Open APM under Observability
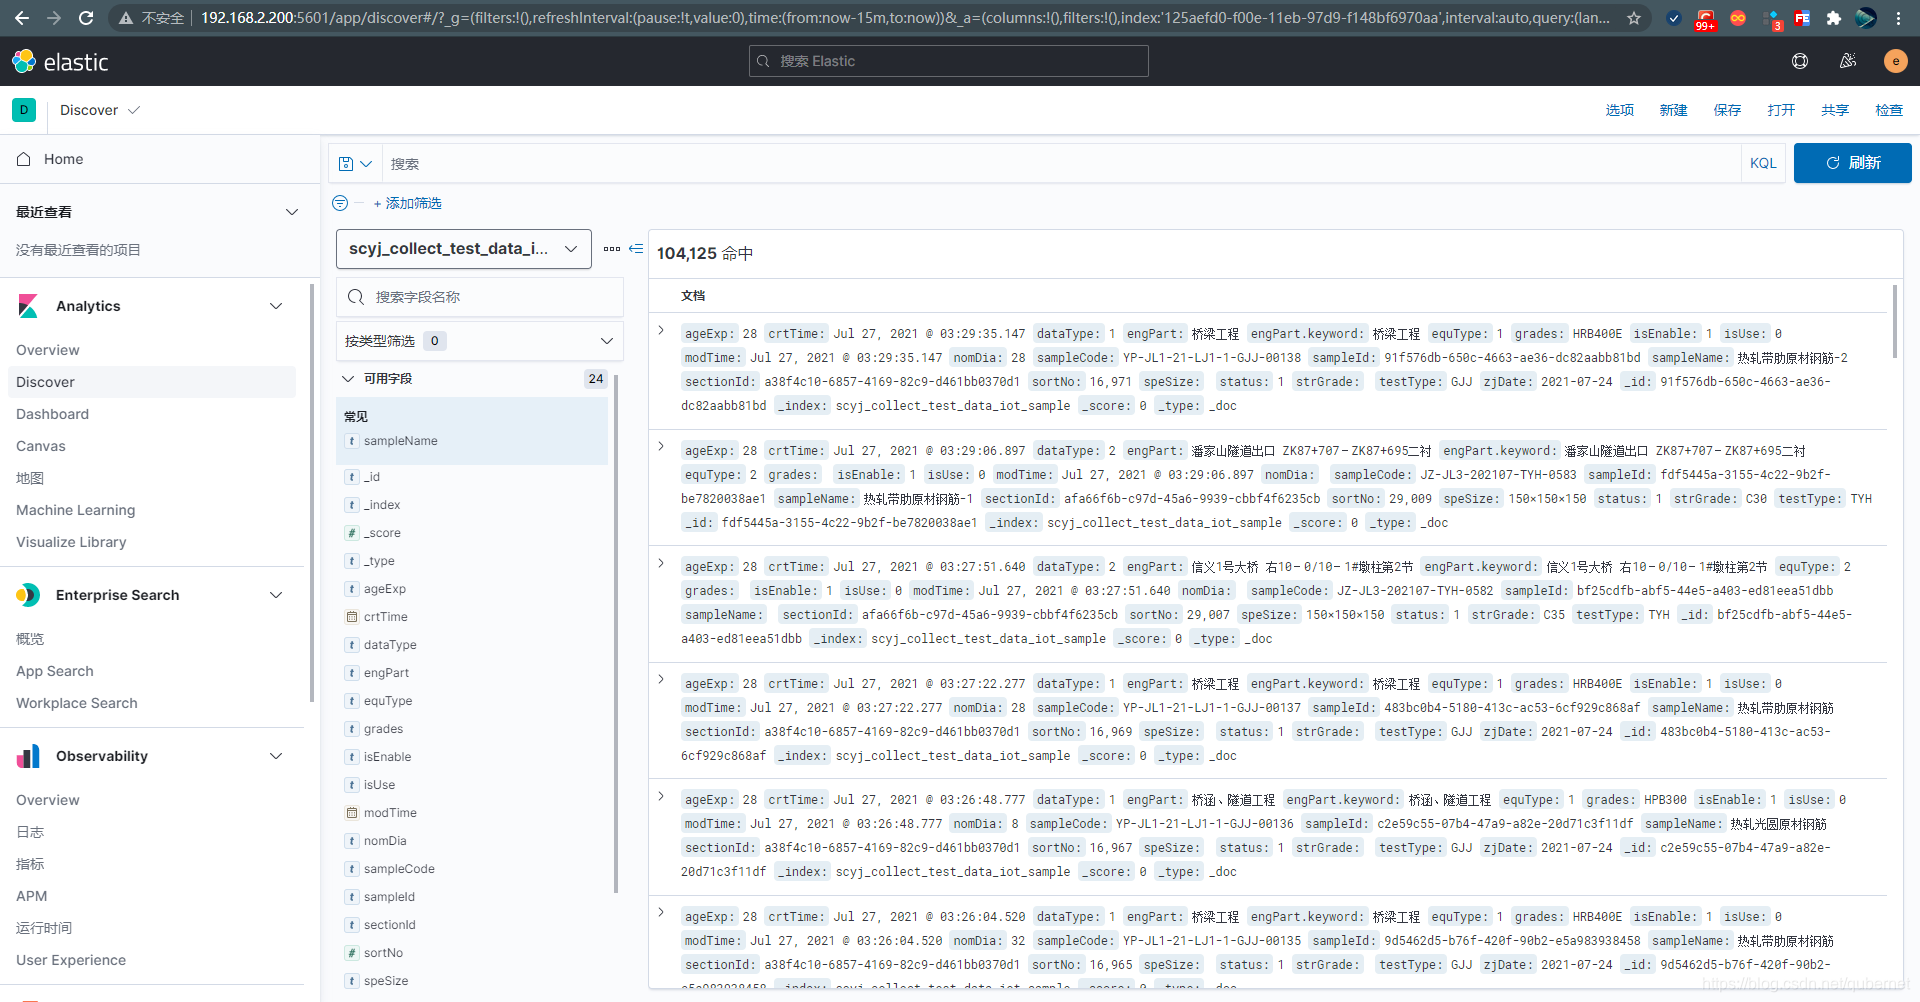The image size is (1920, 1002). point(32,896)
